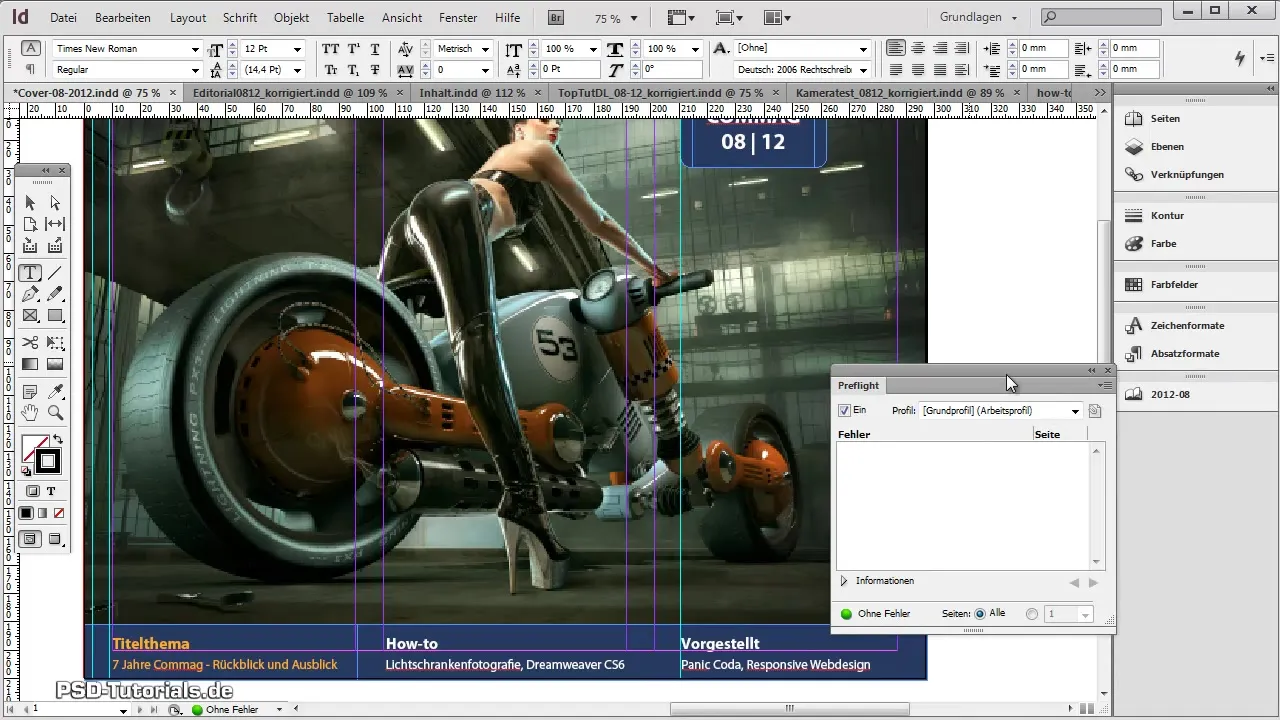
Task: Select the Direct Selection (white arrow) tool
Action: tap(55, 203)
